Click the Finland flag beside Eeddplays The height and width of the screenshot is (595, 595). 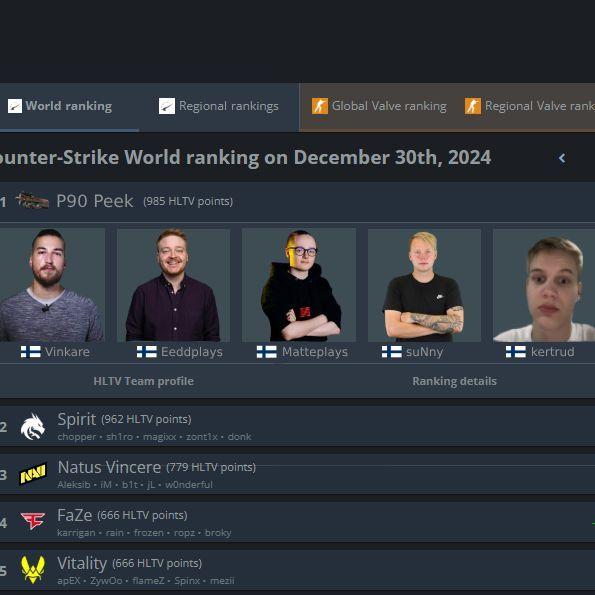click(x=147, y=352)
